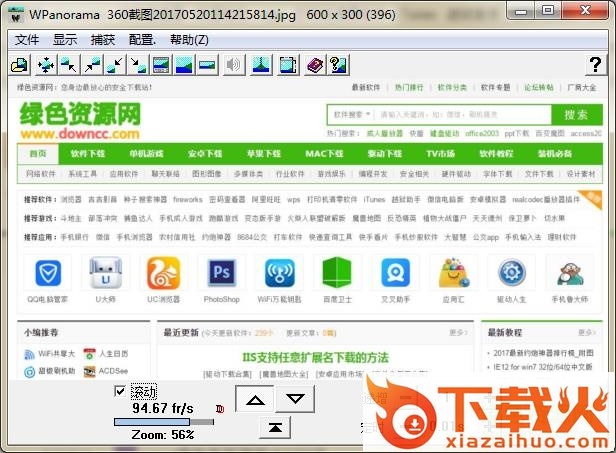Click the 软件搜索 dropdown in displayed webpage

[x=352, y=115]
